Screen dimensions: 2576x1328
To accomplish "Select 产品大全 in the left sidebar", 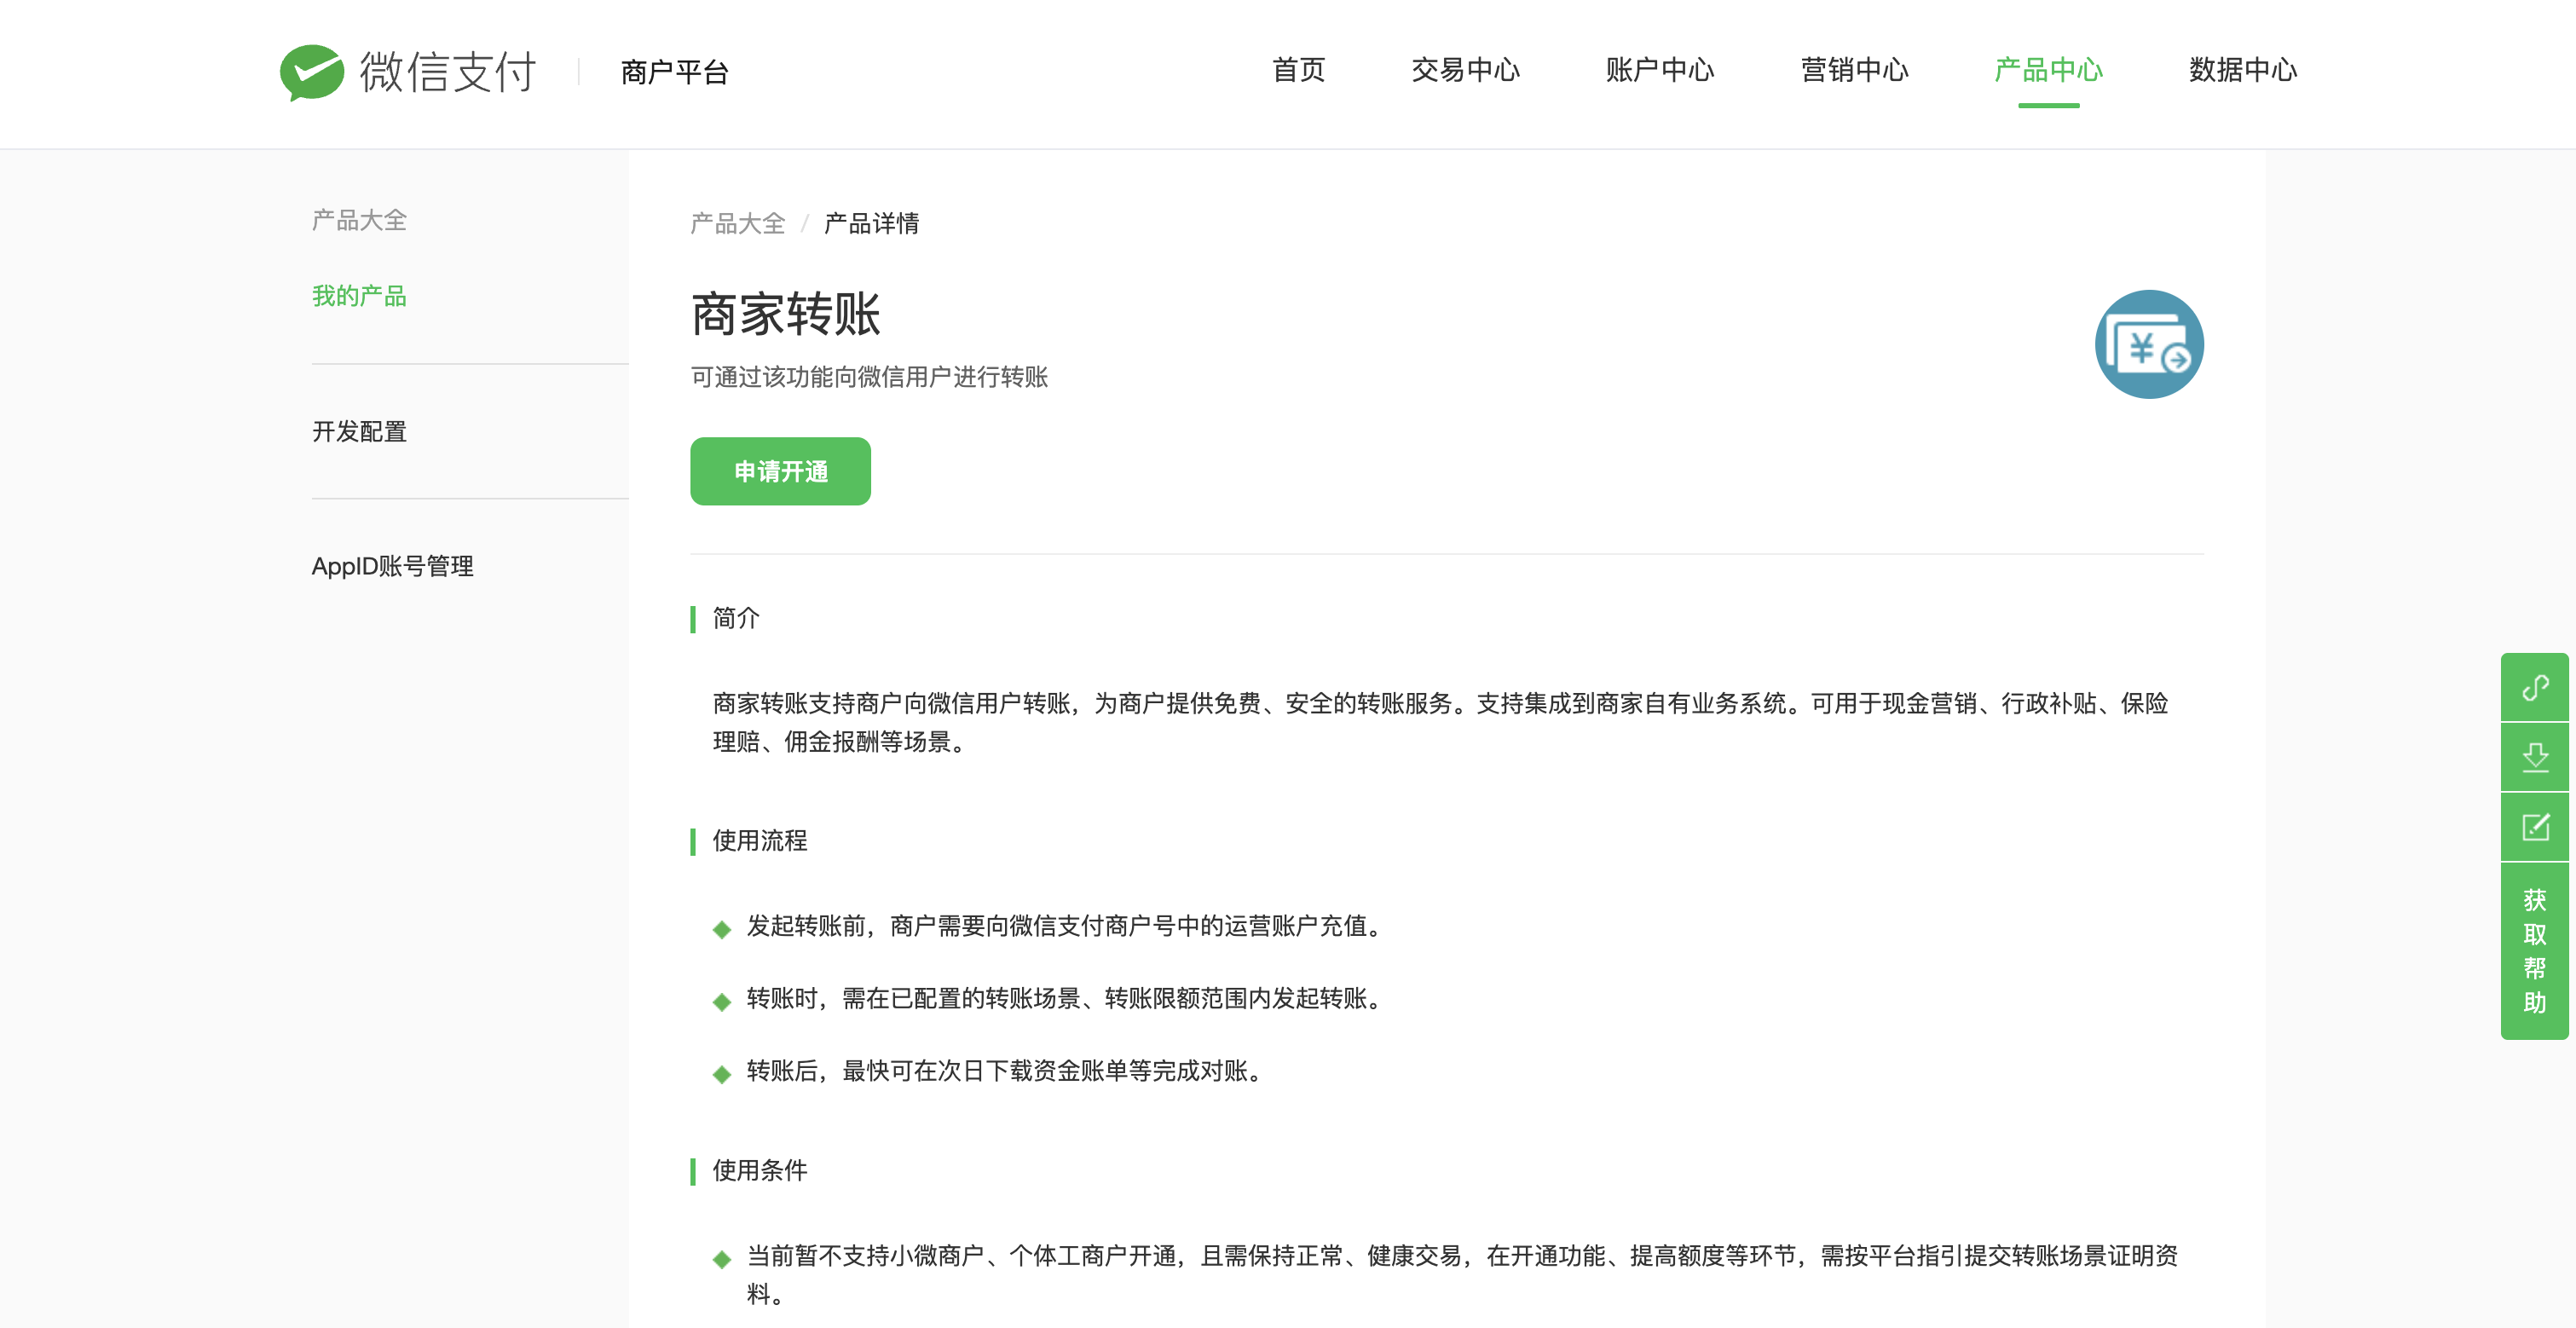I will (359, 220).
